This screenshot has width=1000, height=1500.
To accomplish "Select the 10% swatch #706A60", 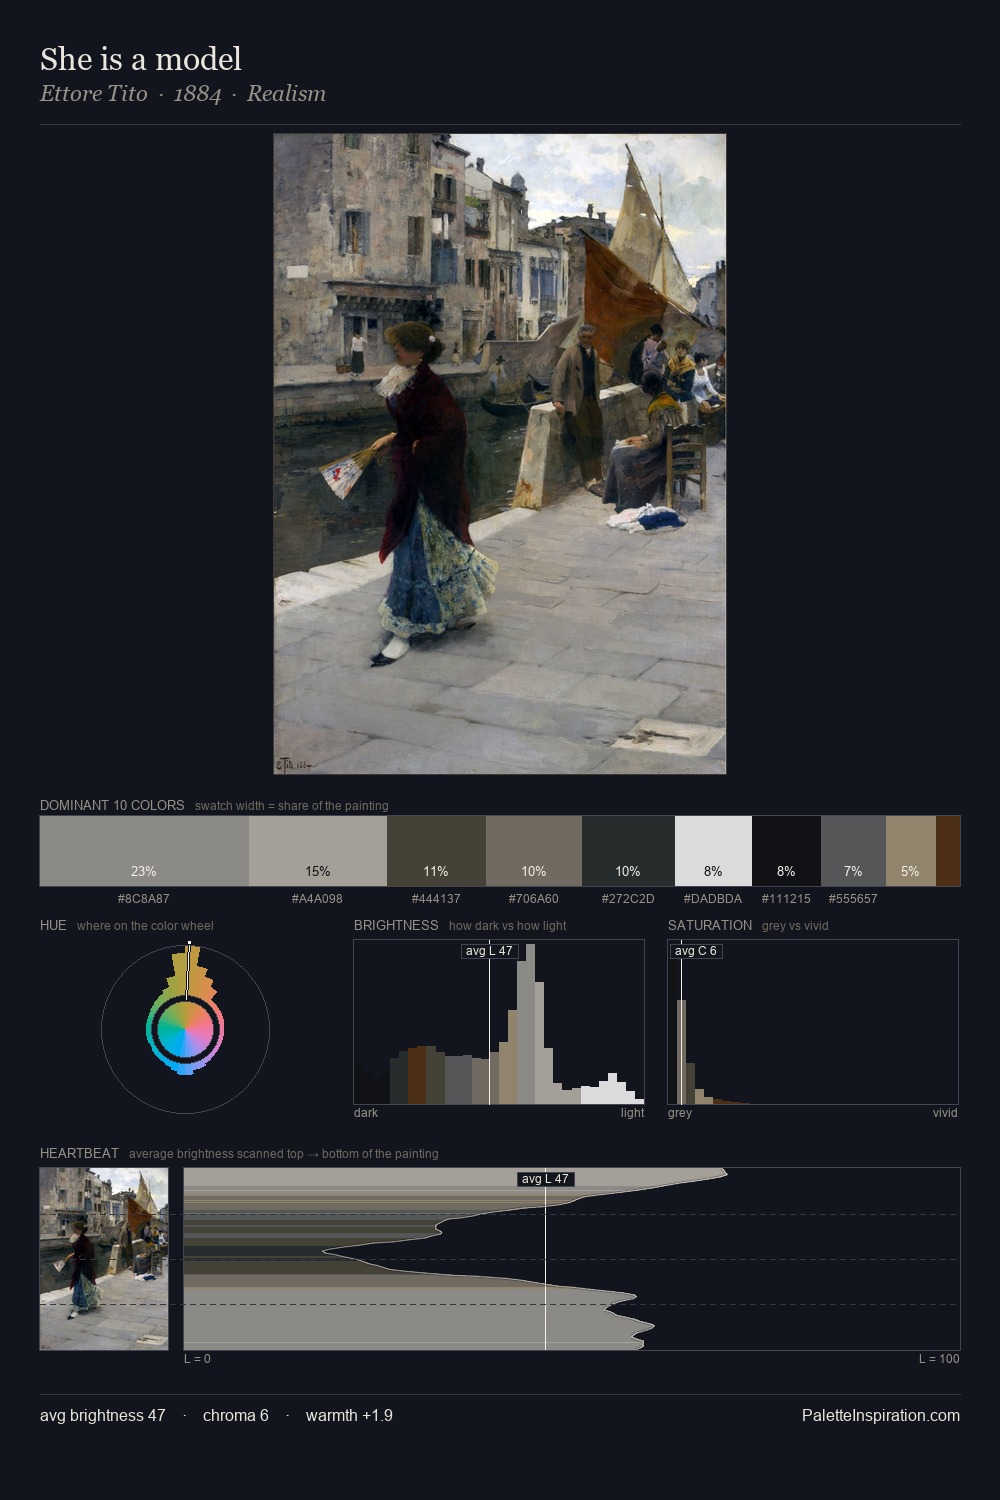I will pyautogui.click(x=534, y=851).
